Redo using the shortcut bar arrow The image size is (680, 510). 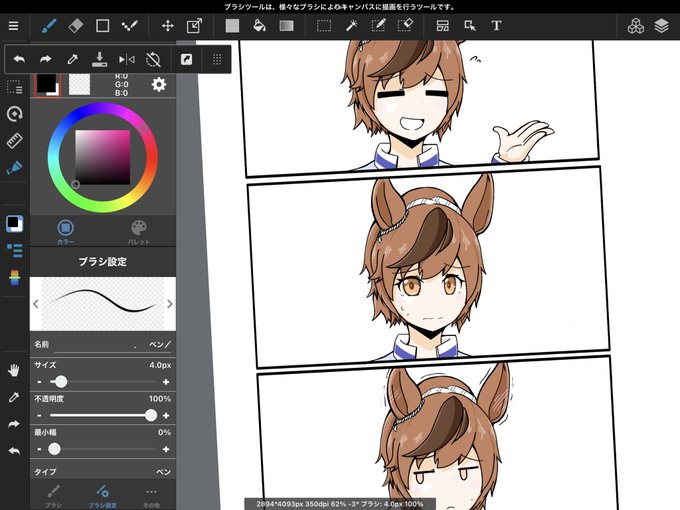point(46,59)
